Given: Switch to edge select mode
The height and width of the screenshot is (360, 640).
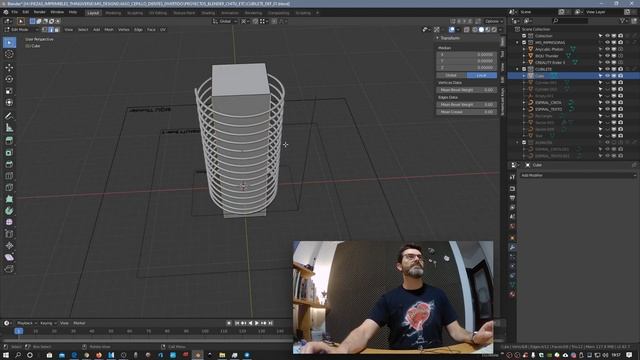Looking at the screenshot, I should 51,29.
